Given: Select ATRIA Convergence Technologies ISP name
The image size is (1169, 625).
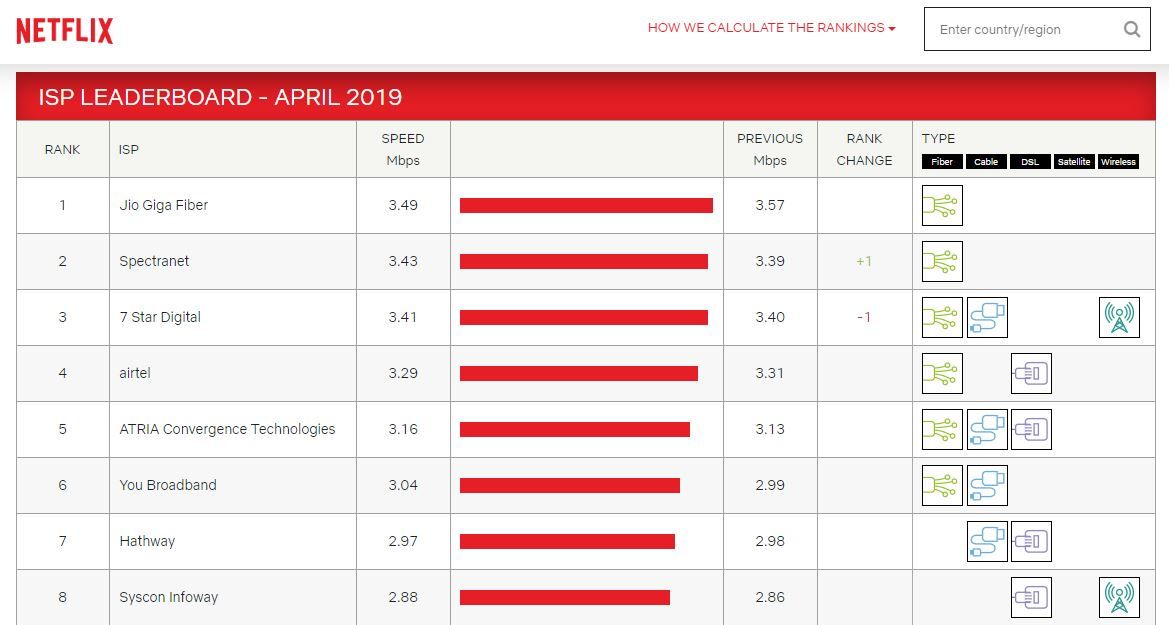Looking at the screenshot, I should [227, 429].
